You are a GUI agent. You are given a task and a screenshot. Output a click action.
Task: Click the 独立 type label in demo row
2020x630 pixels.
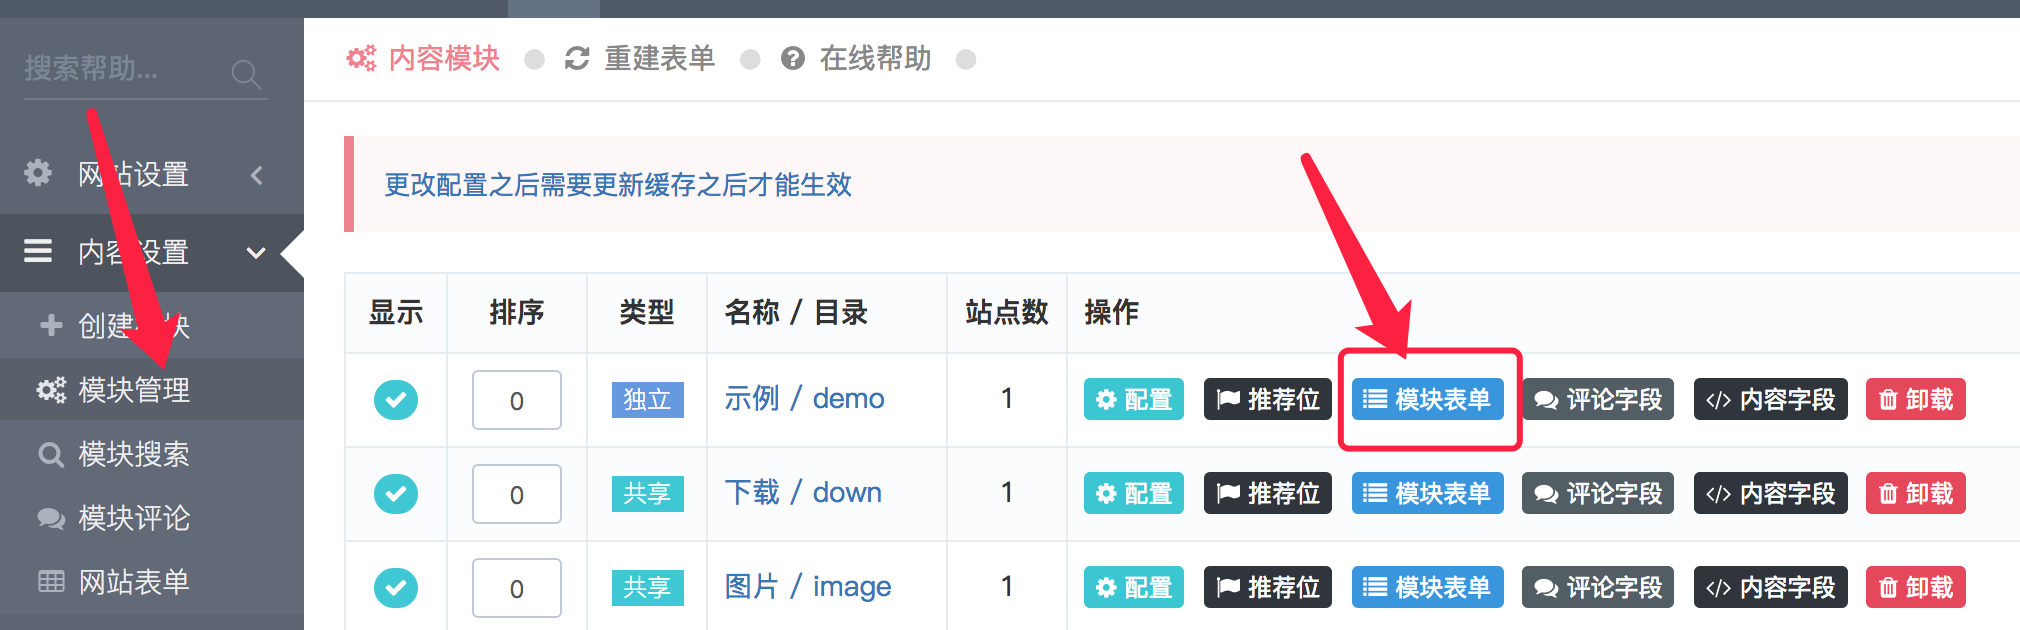(x=647, y=399)
